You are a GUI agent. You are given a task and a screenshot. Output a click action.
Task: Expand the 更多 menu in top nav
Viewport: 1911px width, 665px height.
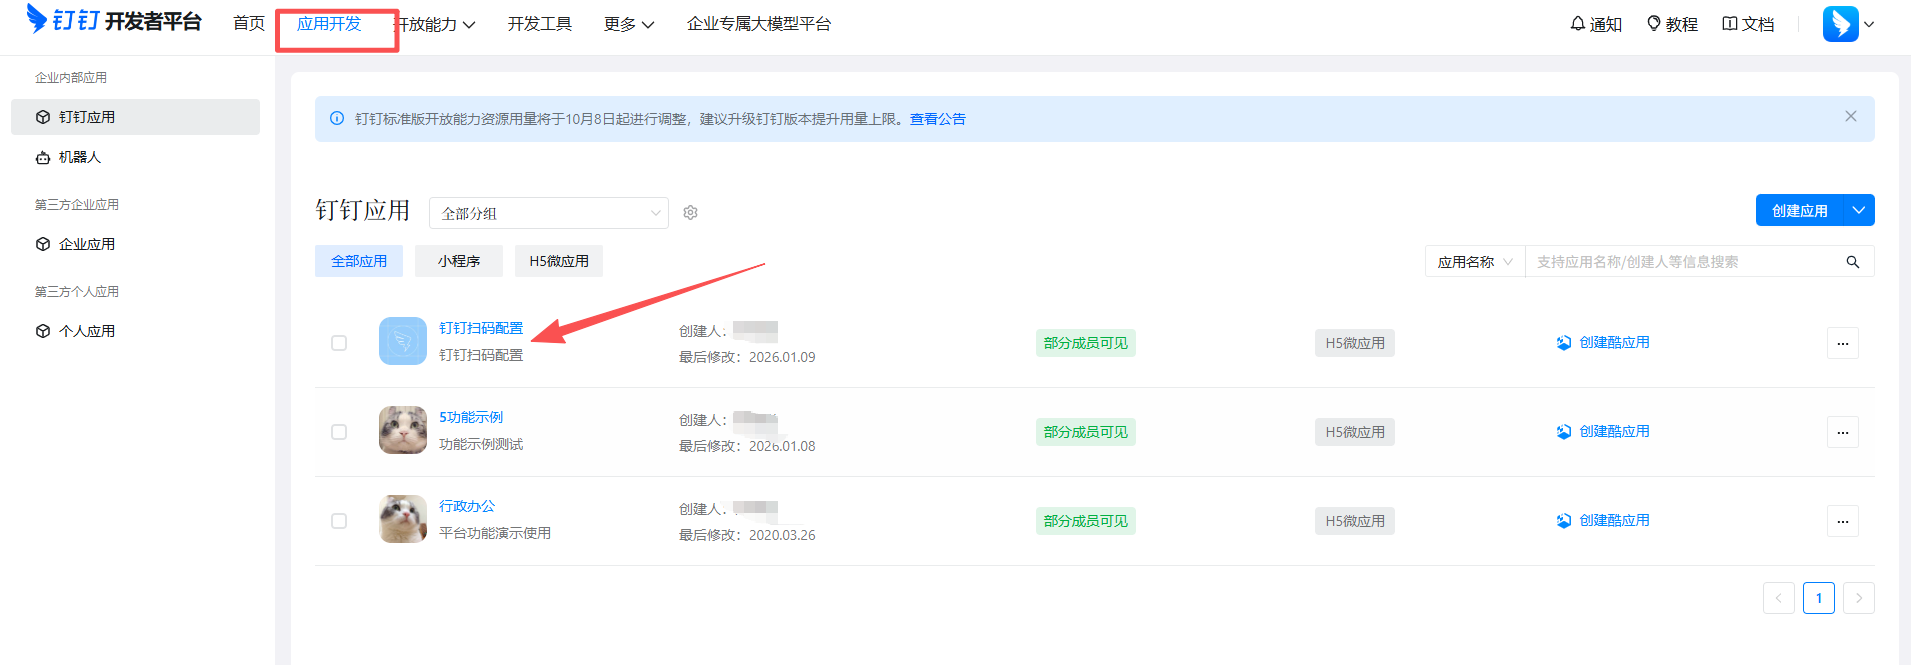(629, 24)
